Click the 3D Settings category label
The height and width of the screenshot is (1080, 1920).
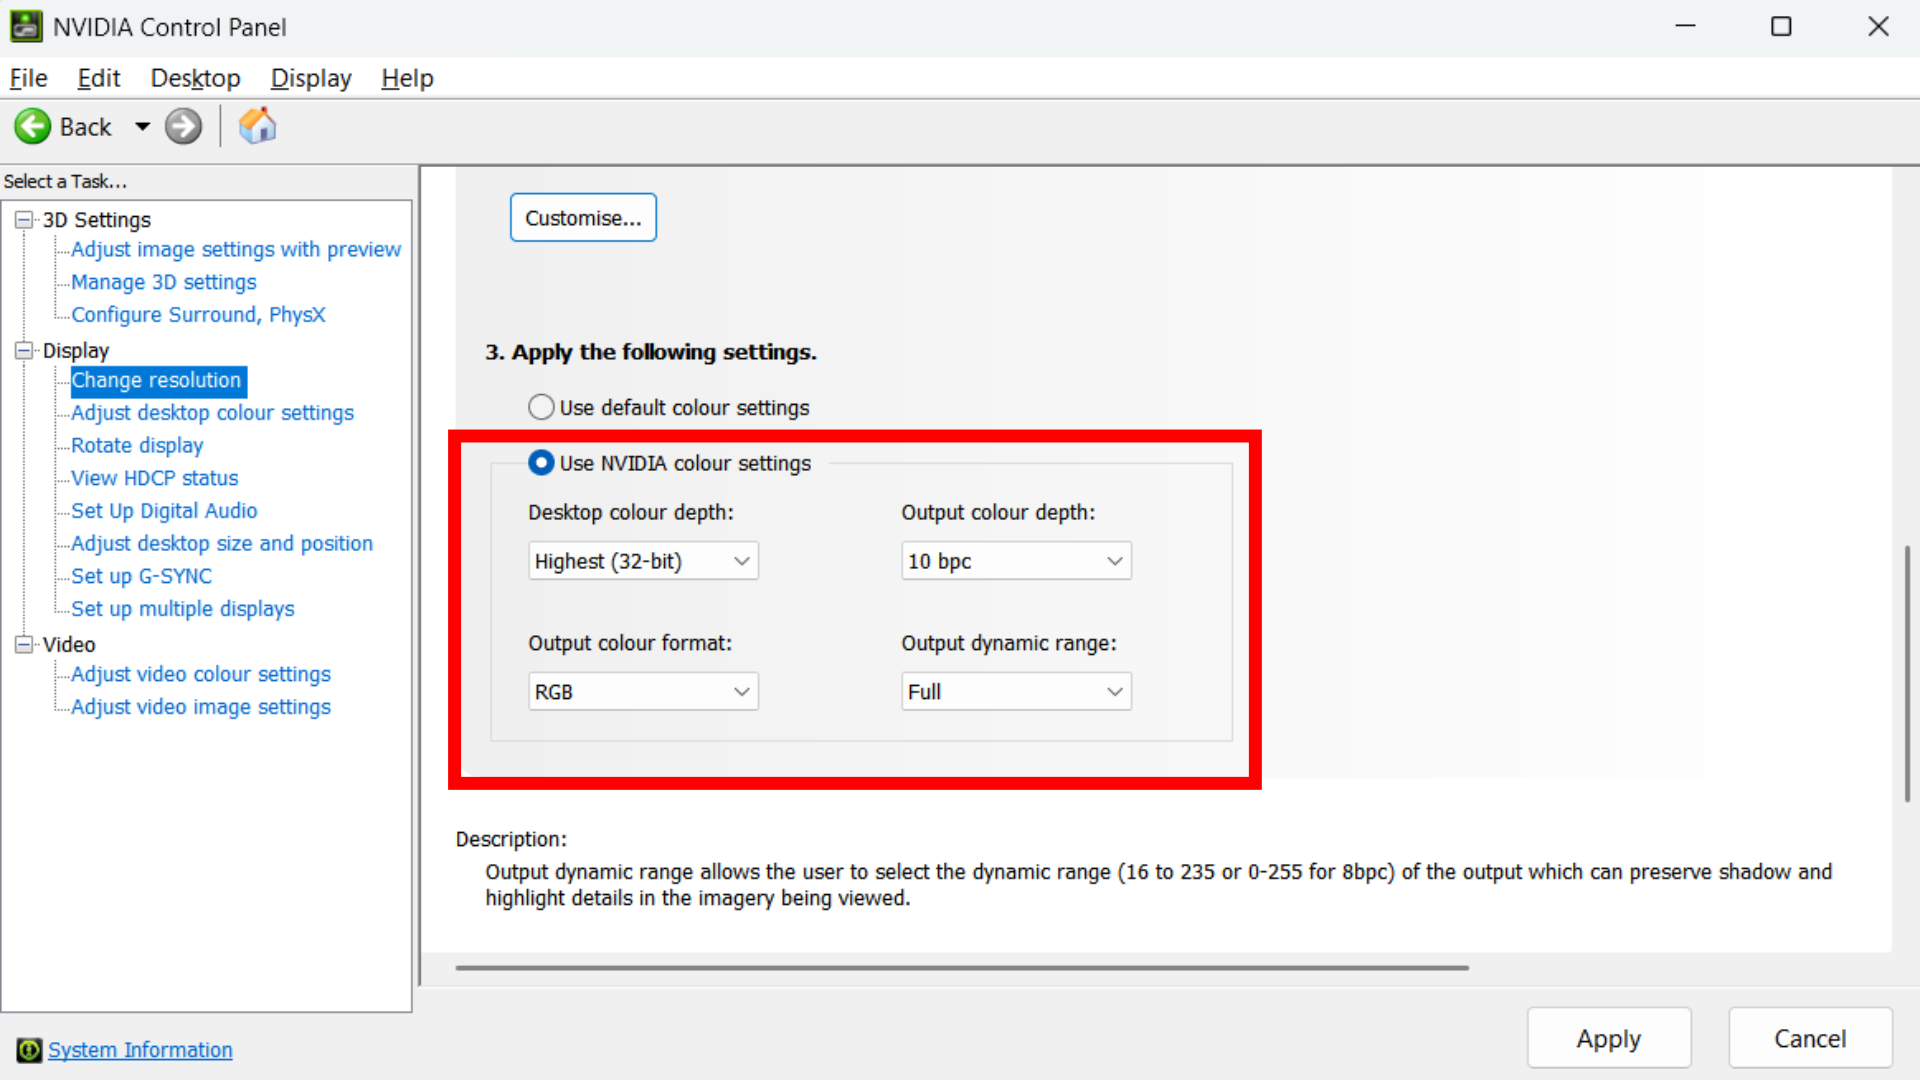coord(96,220)
